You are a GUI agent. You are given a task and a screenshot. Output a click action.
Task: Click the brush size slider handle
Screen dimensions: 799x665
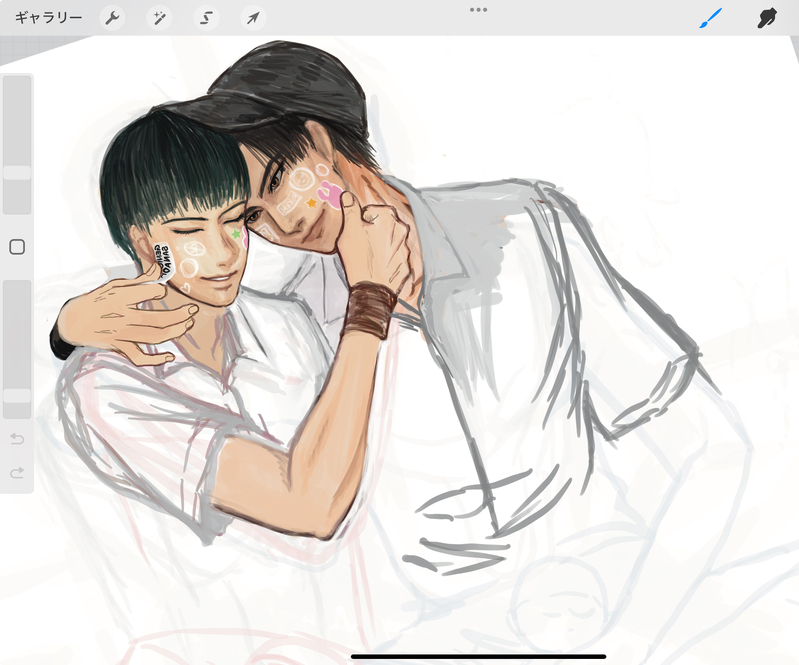17,173
